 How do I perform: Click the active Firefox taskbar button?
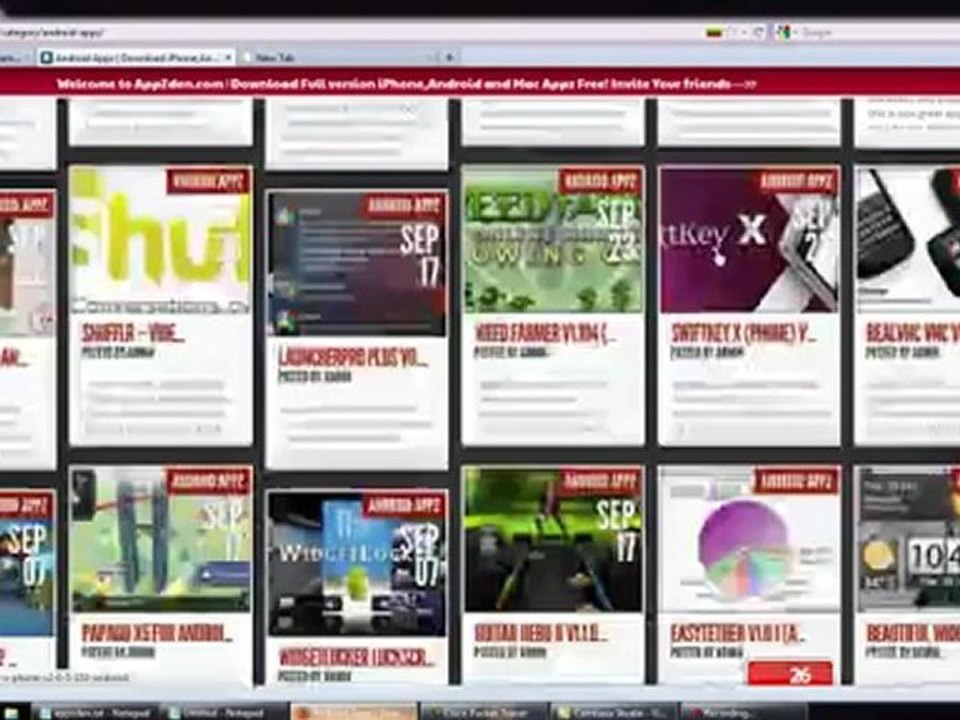coord(353,713)
